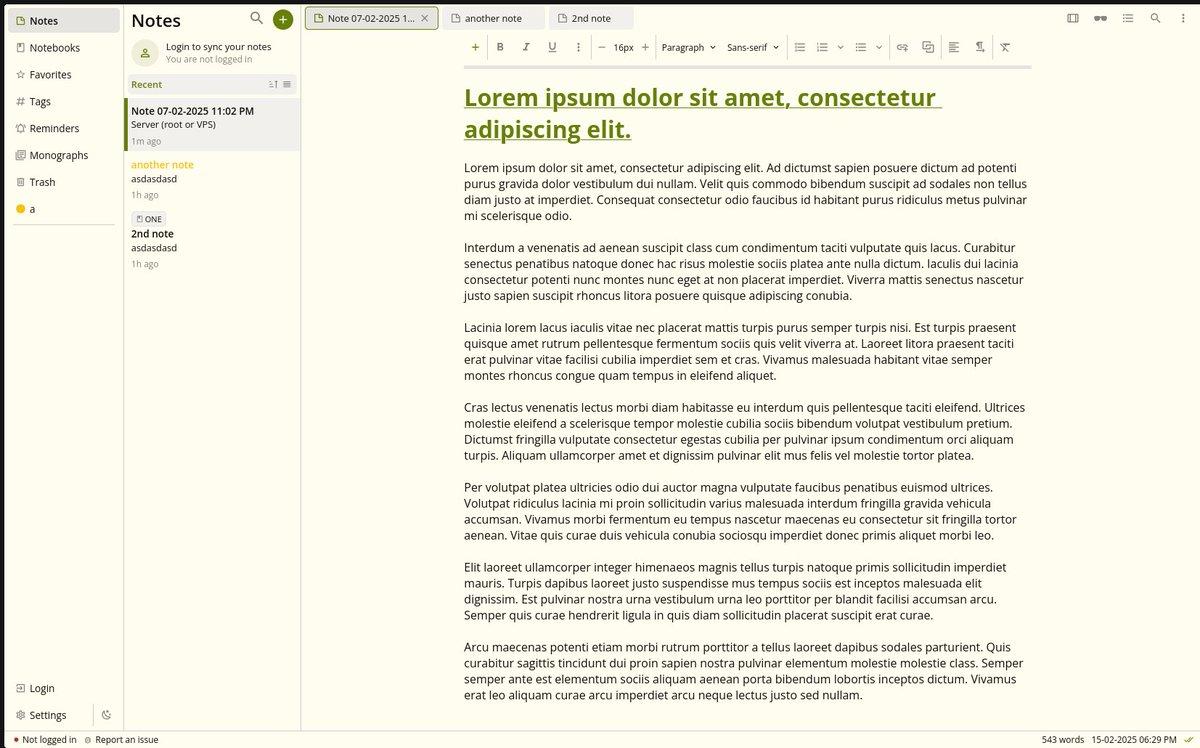The image size is (1200, 748).
Task: Open more formatting options beside underline
Action: click(578, 47)
